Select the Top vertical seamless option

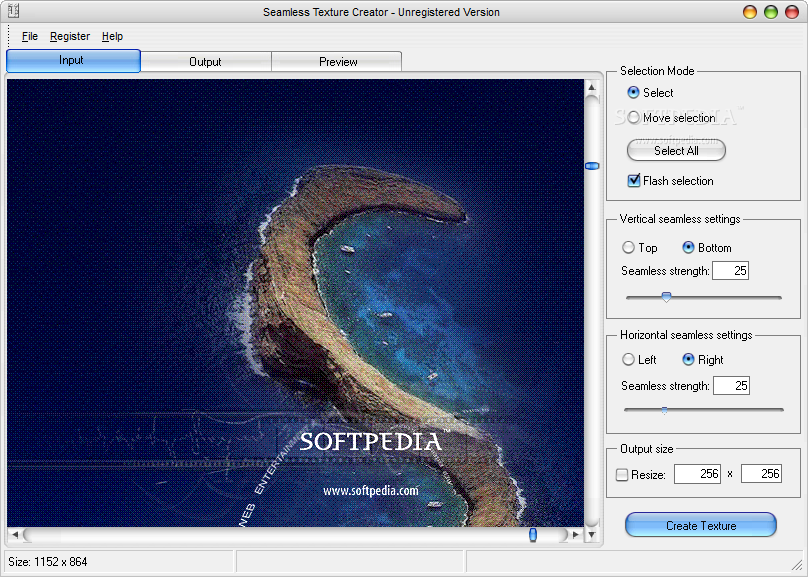pyautogui.click(x=628, y=248)
